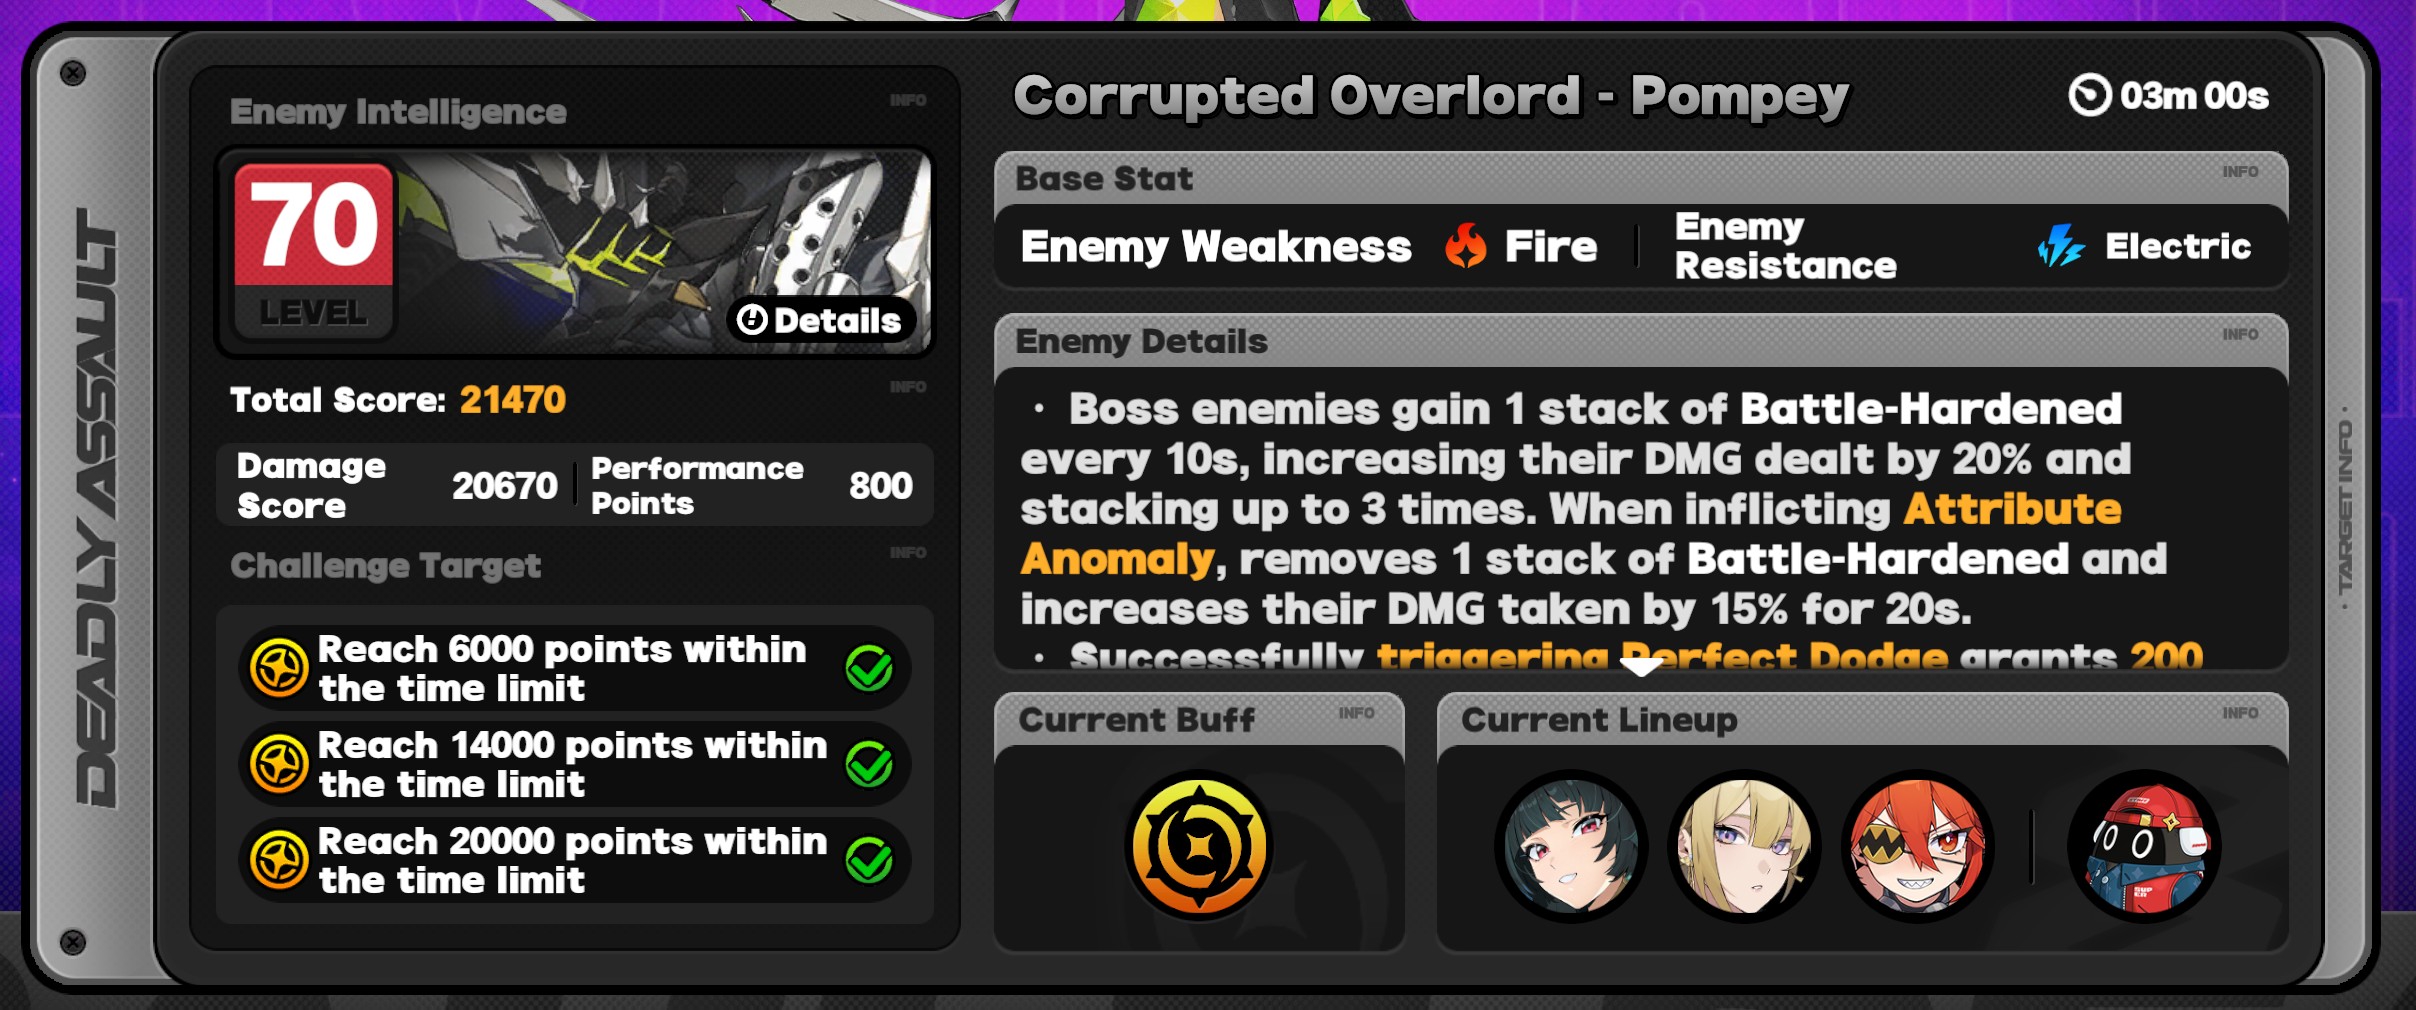Click the Fire weakness flame icon

[1466, 246]
